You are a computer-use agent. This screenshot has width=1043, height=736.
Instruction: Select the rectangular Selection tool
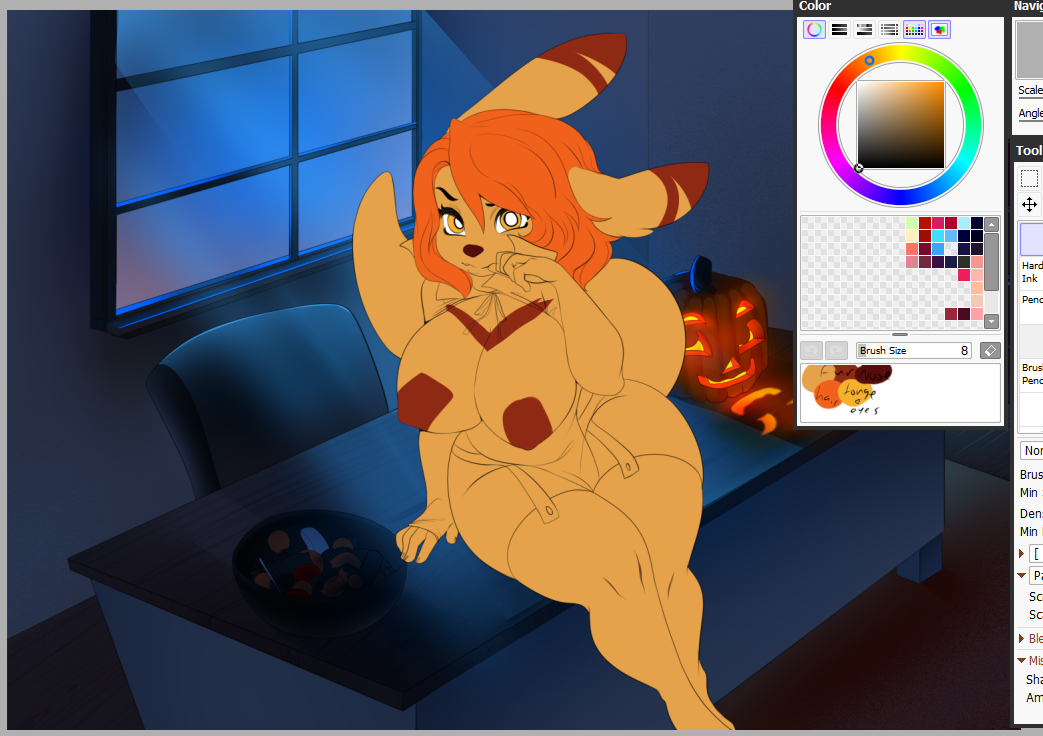[1029, 178]
